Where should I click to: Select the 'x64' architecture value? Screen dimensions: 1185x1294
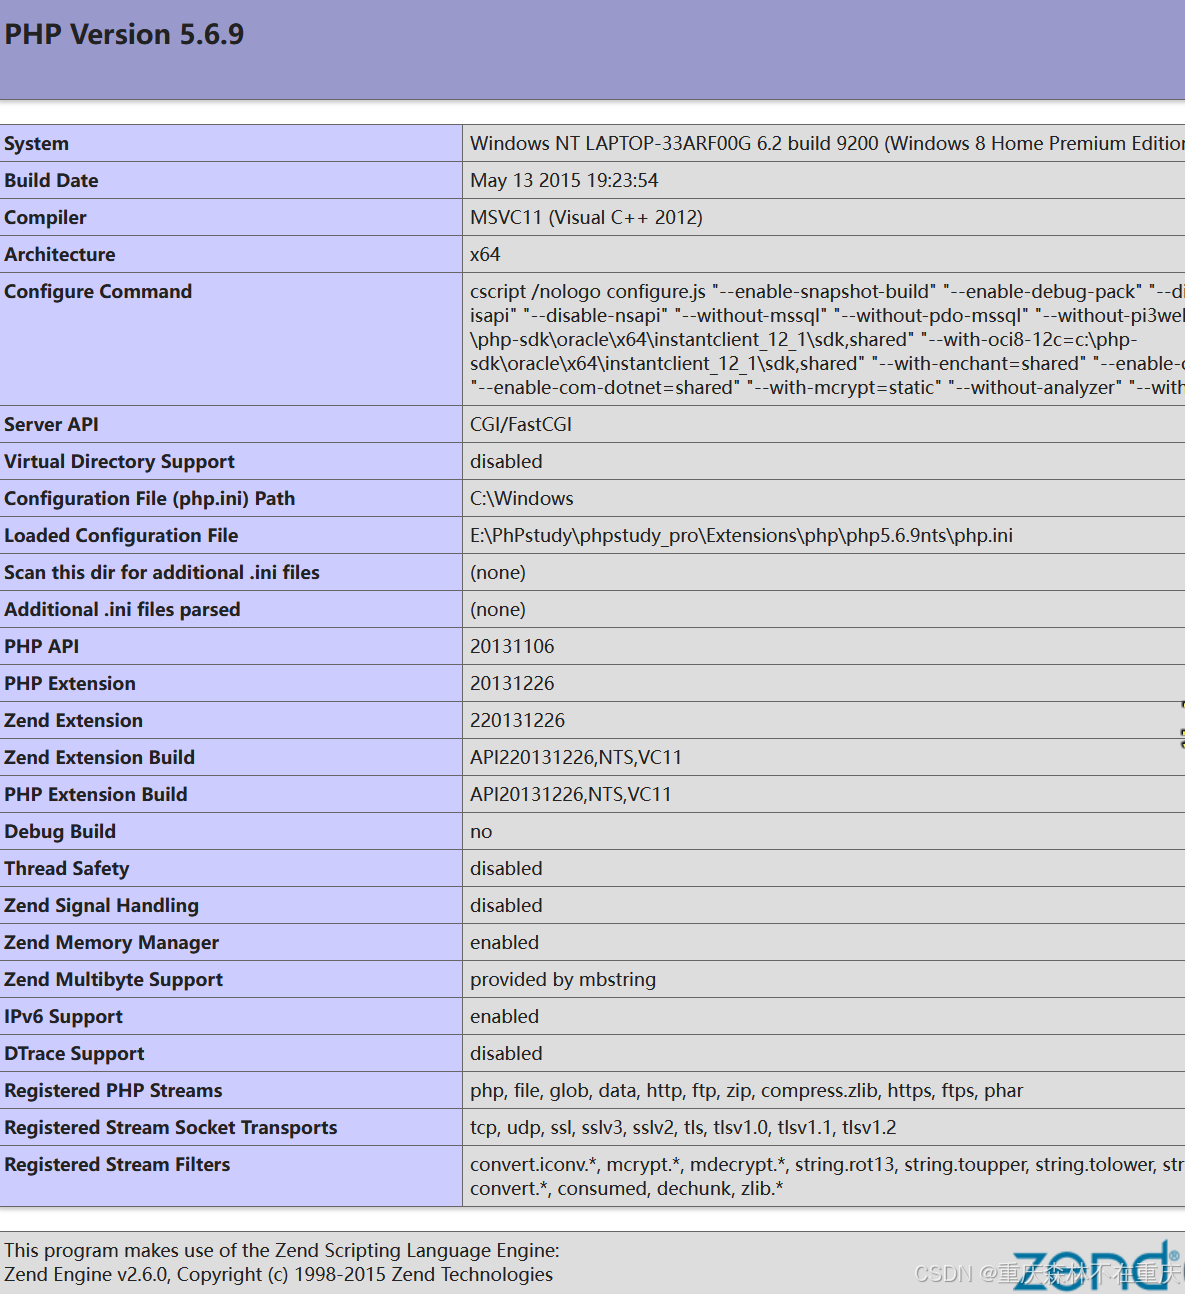coord(485,254)
